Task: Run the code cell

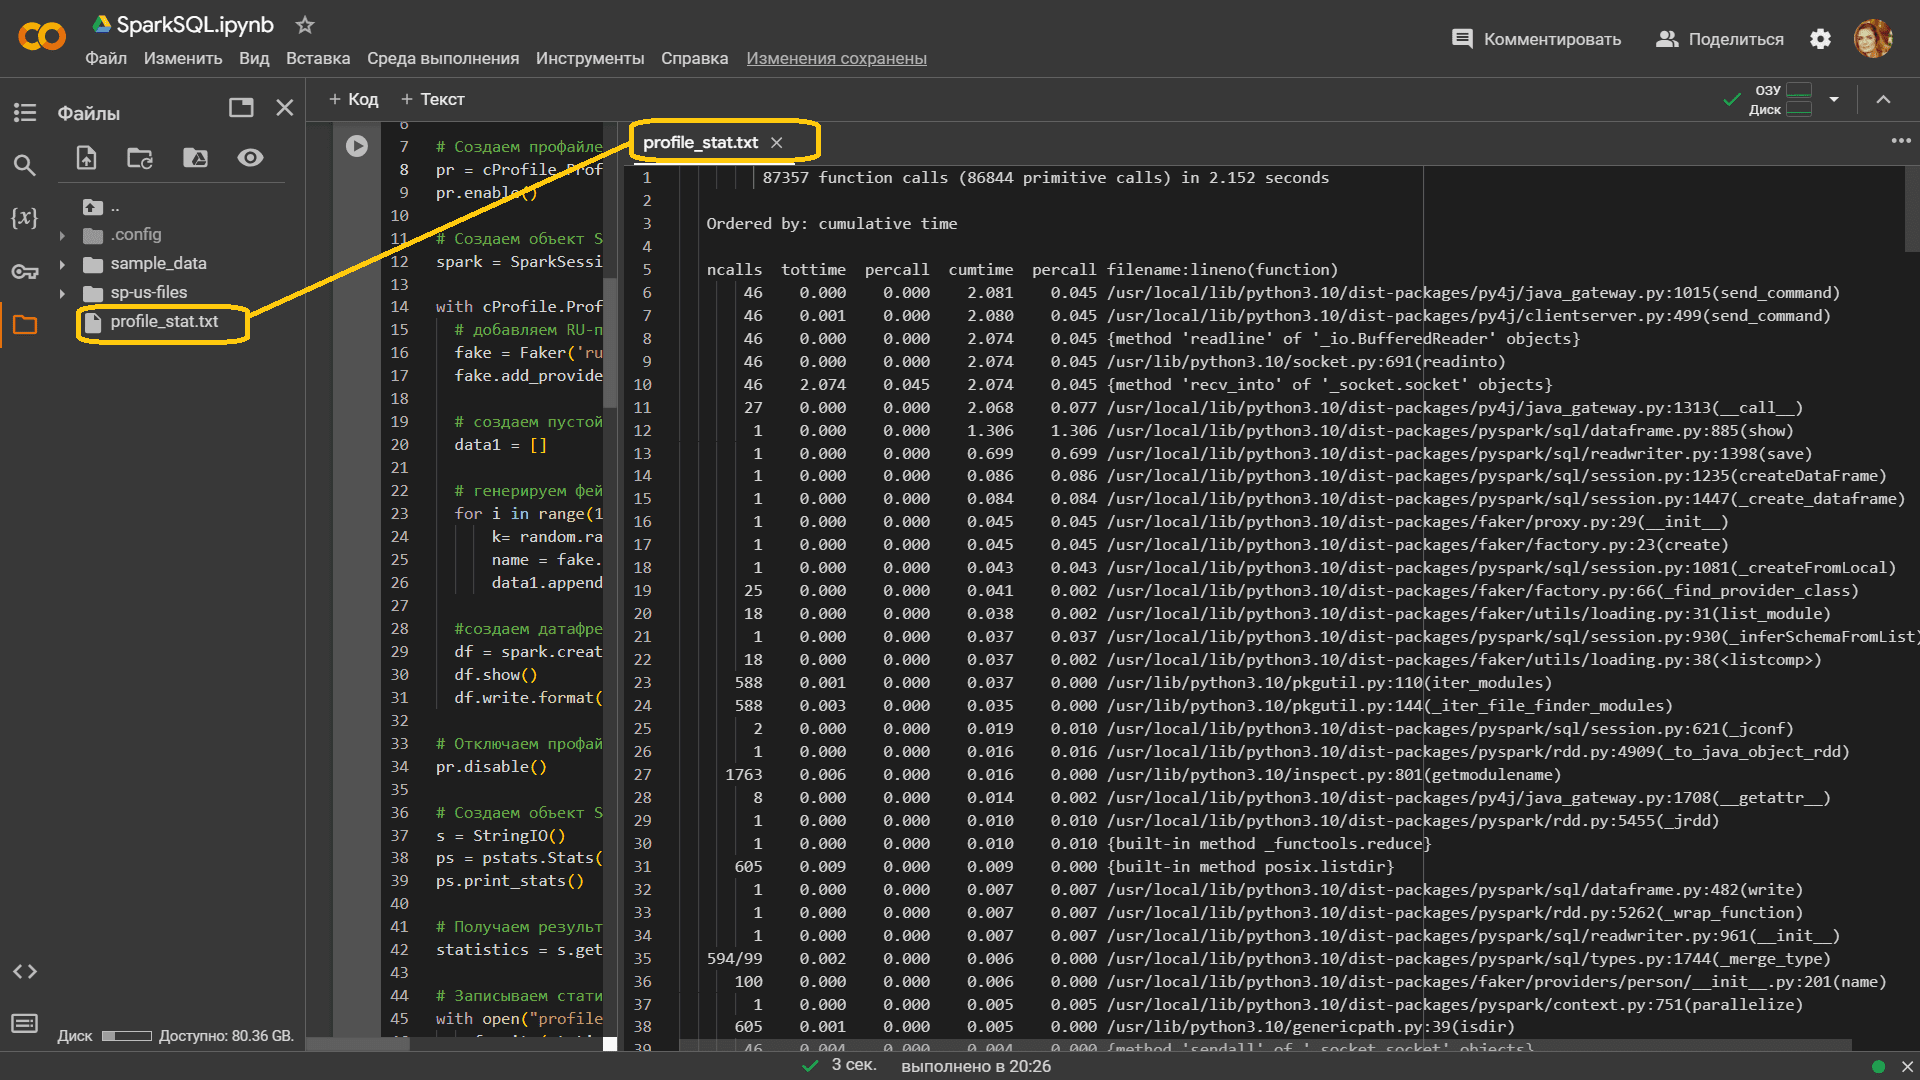Action: pyautogui.click(x=357, y=146)
